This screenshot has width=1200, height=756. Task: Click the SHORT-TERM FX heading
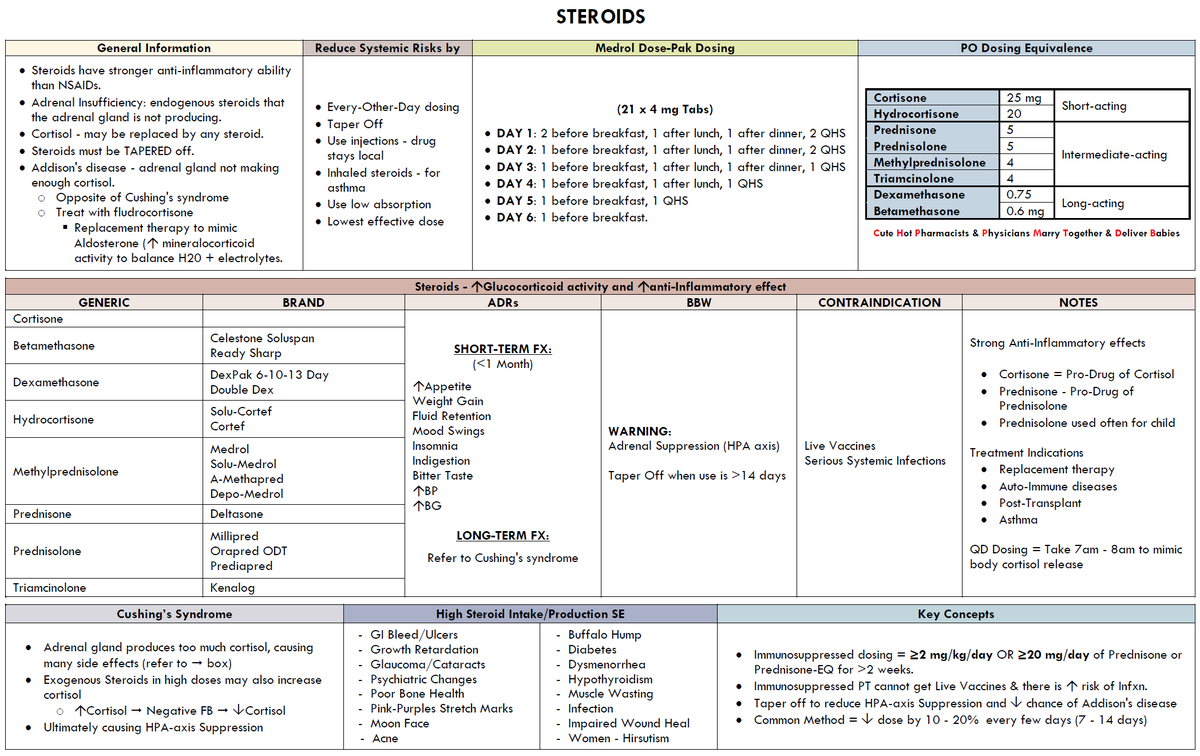click(503, 349)
